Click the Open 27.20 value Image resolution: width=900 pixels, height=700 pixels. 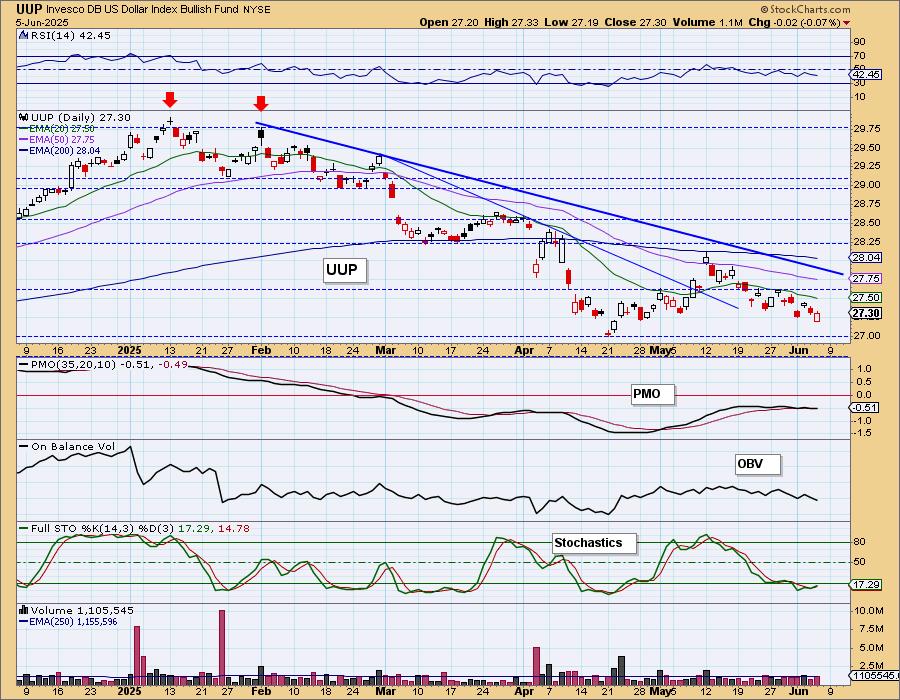click(x=449, y=22)
